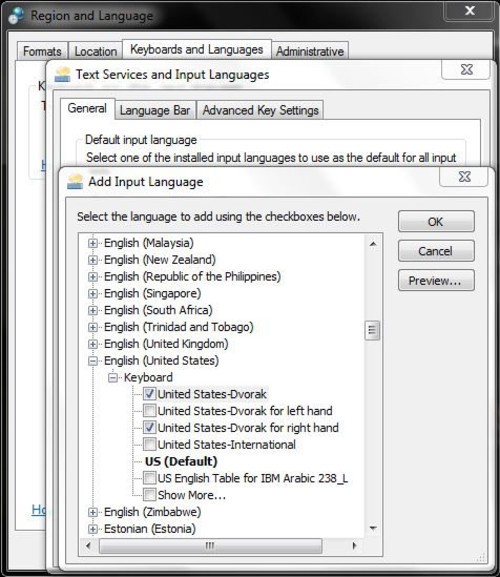Select the General tab in Text Services
The image size is (500, 577).
tap(87, 109)
